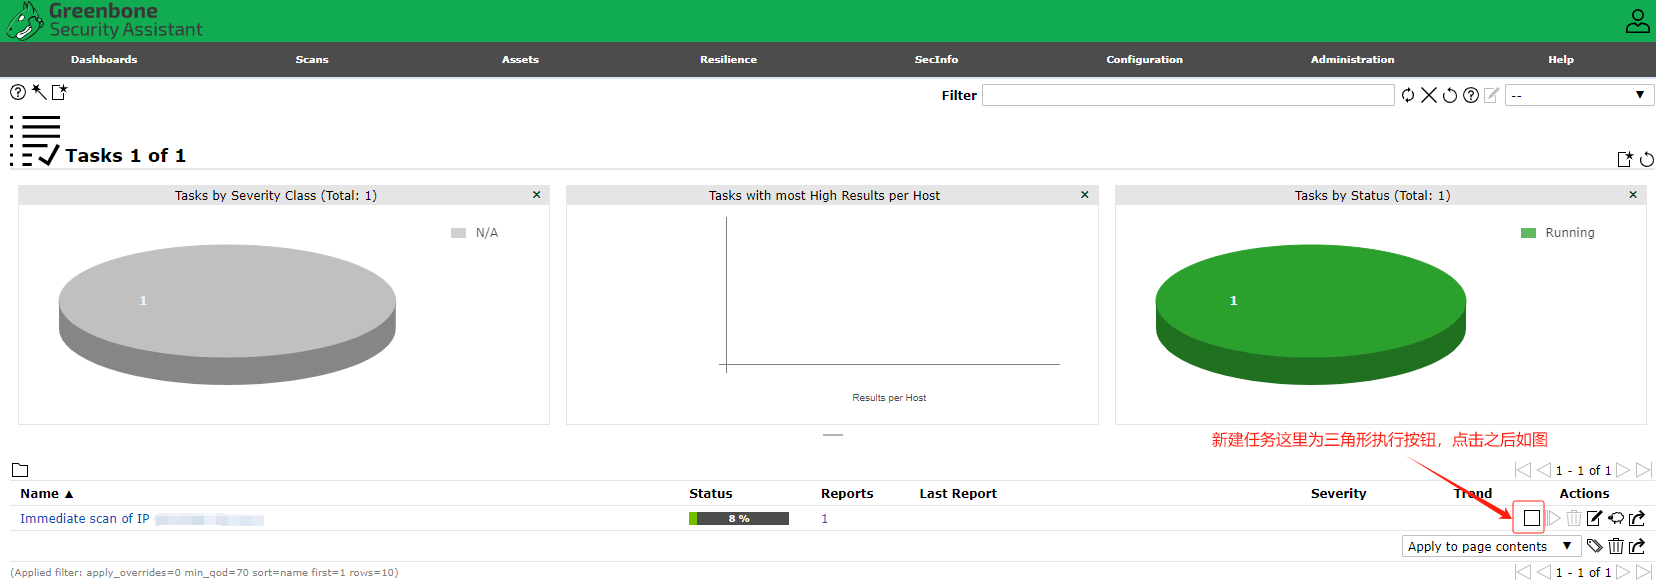Close Tasks by Severity Class chart
The height and width of the screenshot is (582, 1656).
[537, 195]
